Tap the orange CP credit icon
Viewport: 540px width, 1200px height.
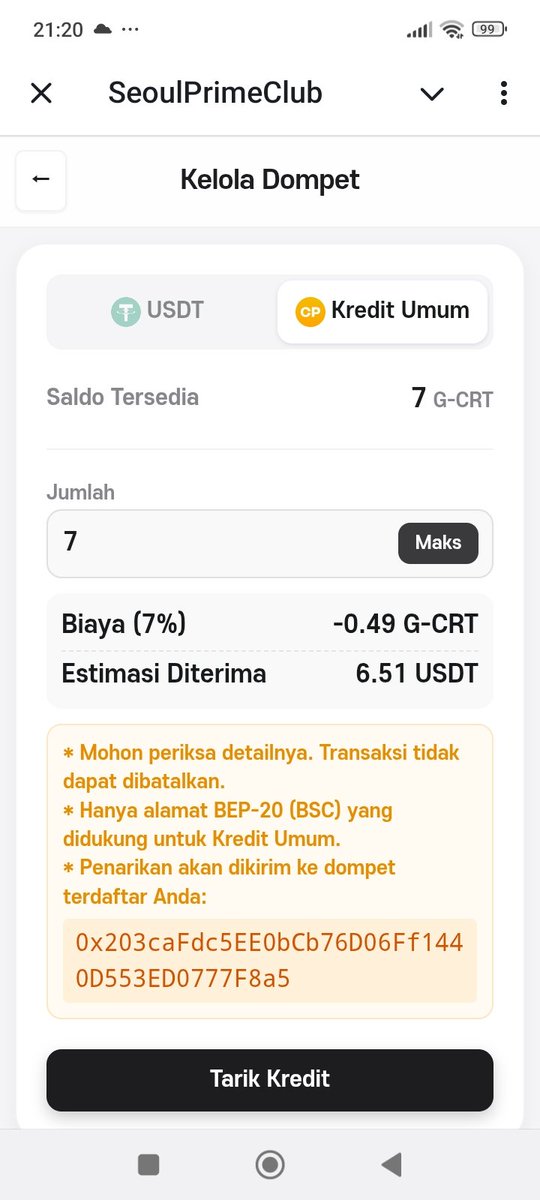310,311
